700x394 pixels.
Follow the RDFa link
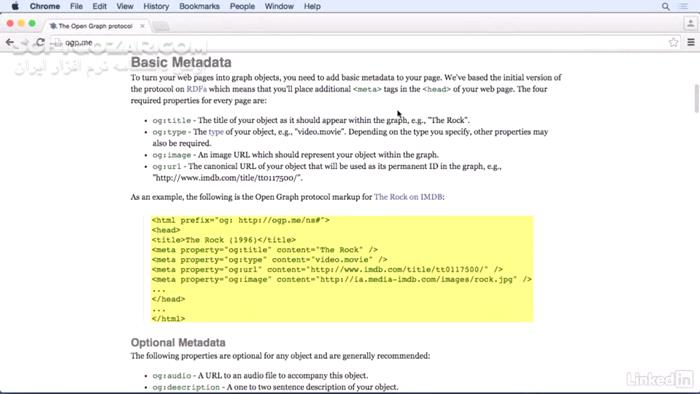(x=196, y=89)
